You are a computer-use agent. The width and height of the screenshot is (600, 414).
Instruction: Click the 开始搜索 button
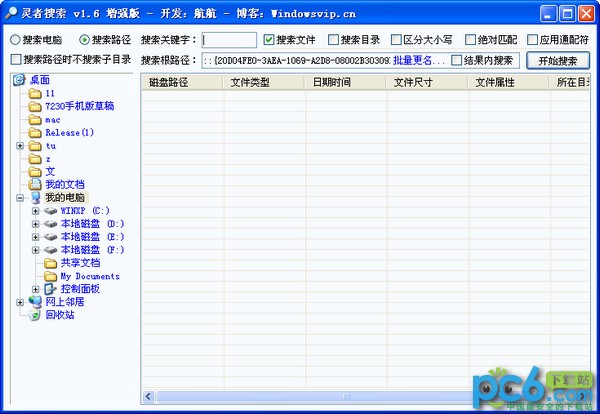558,61
